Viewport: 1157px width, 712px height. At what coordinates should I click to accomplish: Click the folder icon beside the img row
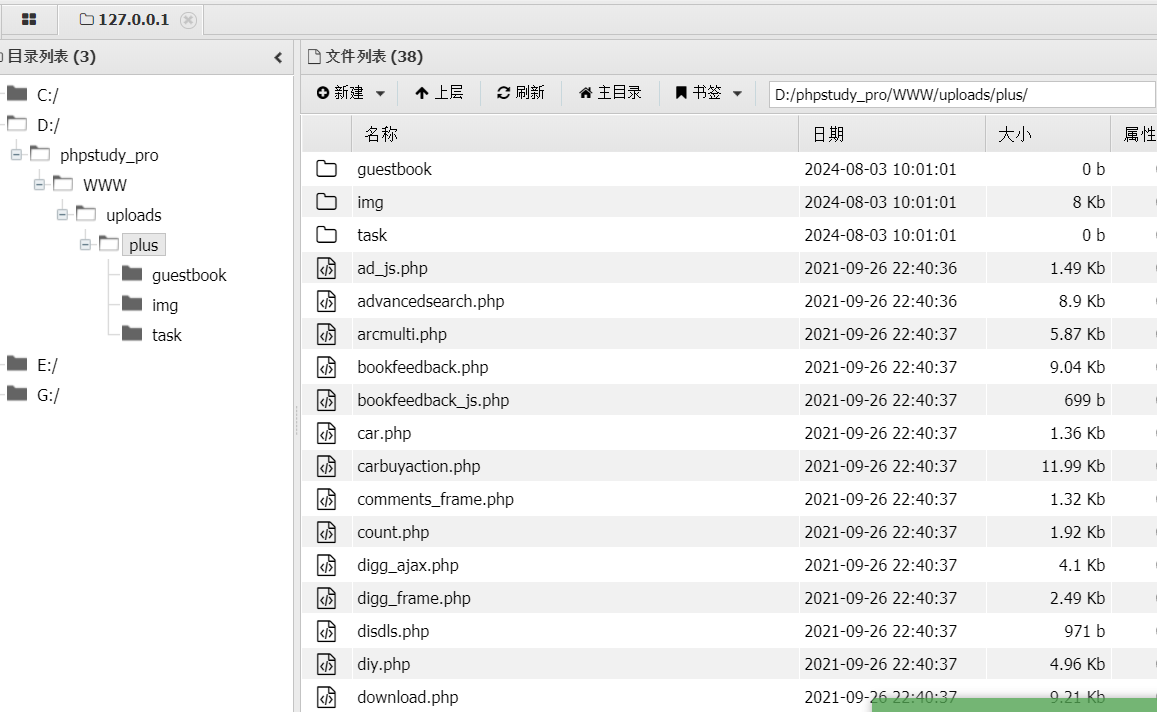point(327,202)
